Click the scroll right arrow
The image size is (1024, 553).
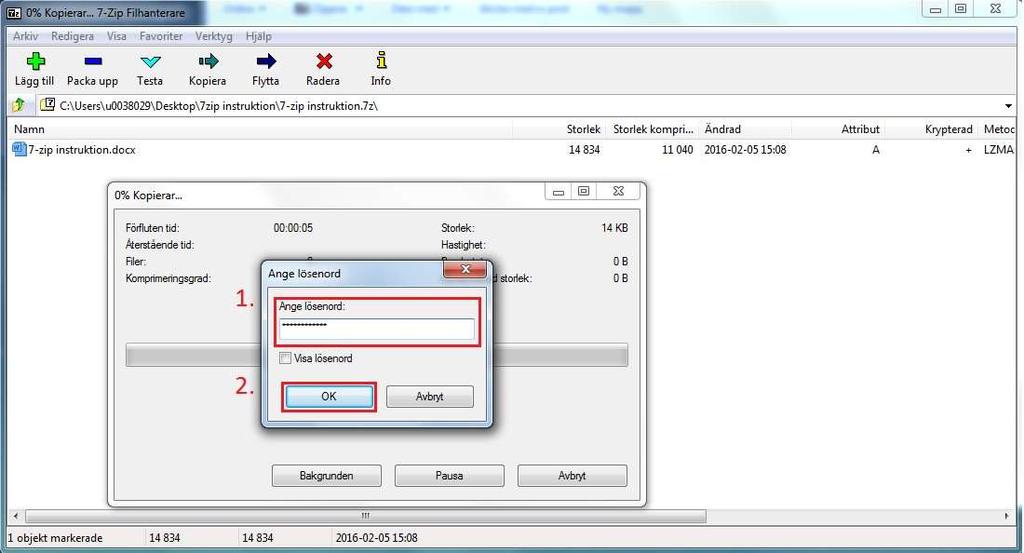point(1006,516)
